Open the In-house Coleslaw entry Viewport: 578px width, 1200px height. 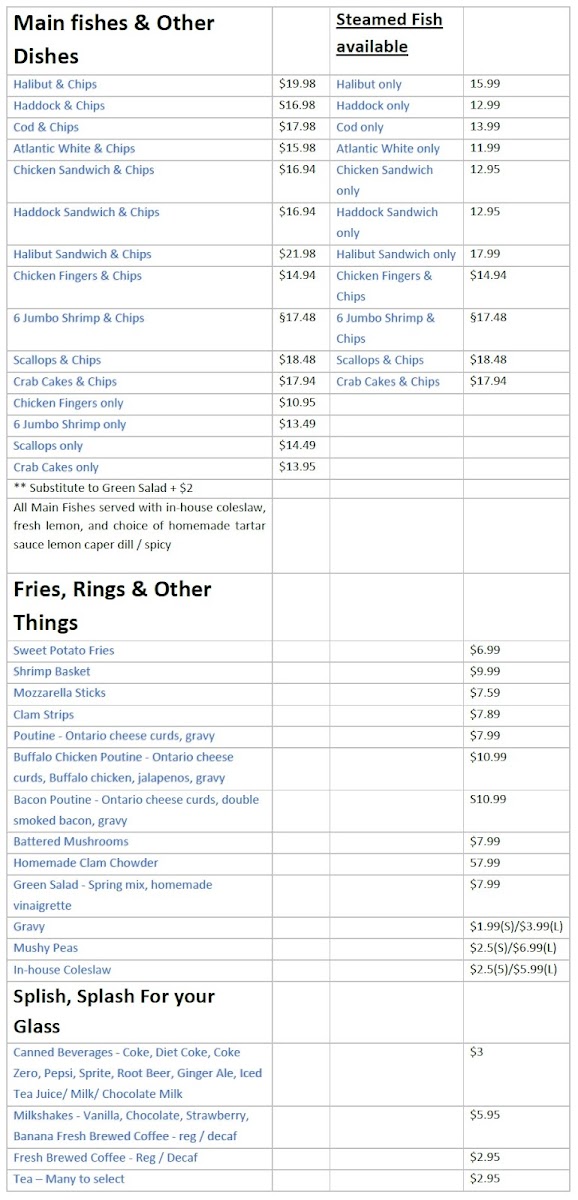coord(62,970)
